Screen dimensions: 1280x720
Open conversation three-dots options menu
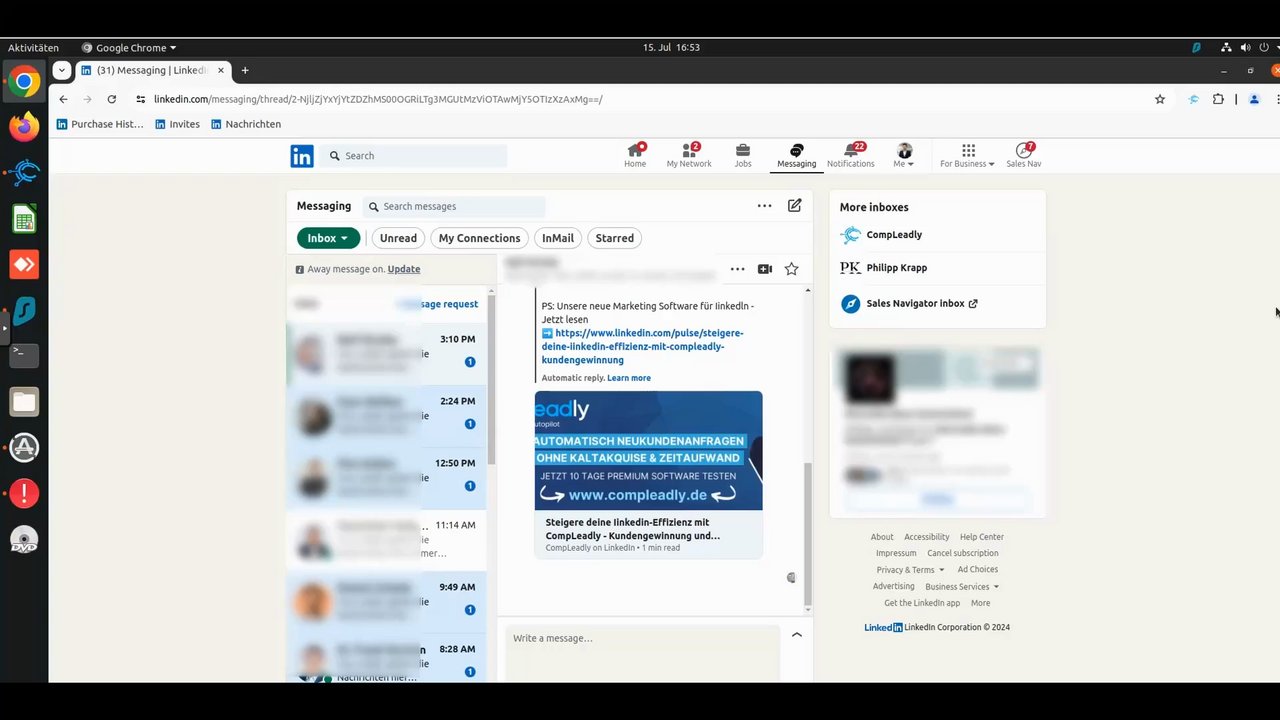pos(737,269)
